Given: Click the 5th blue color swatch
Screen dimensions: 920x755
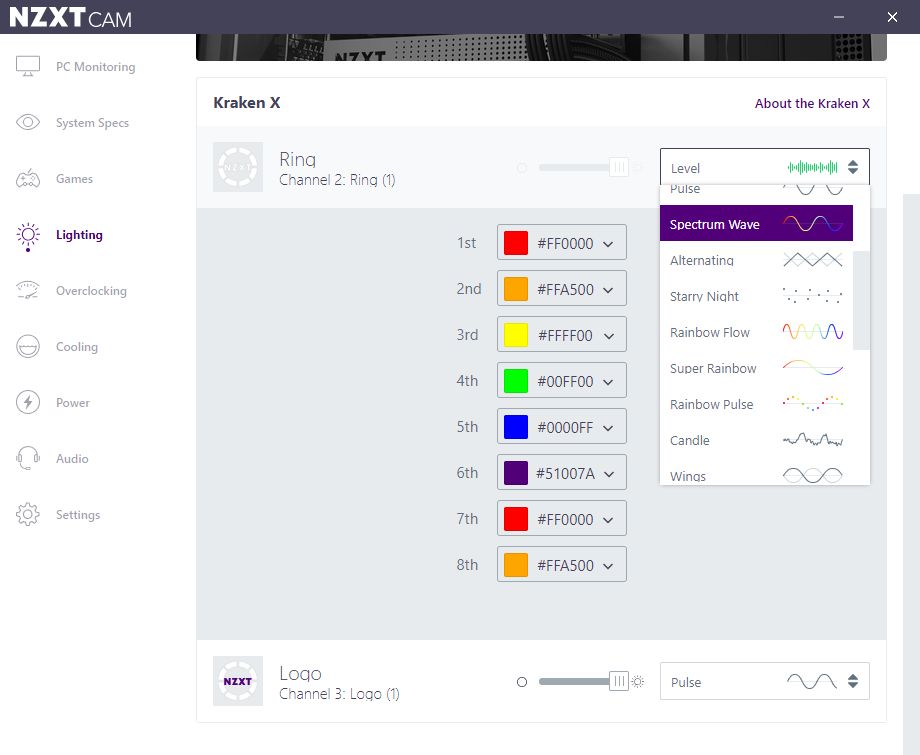Looking at the screenshot, I should (516, 427).
